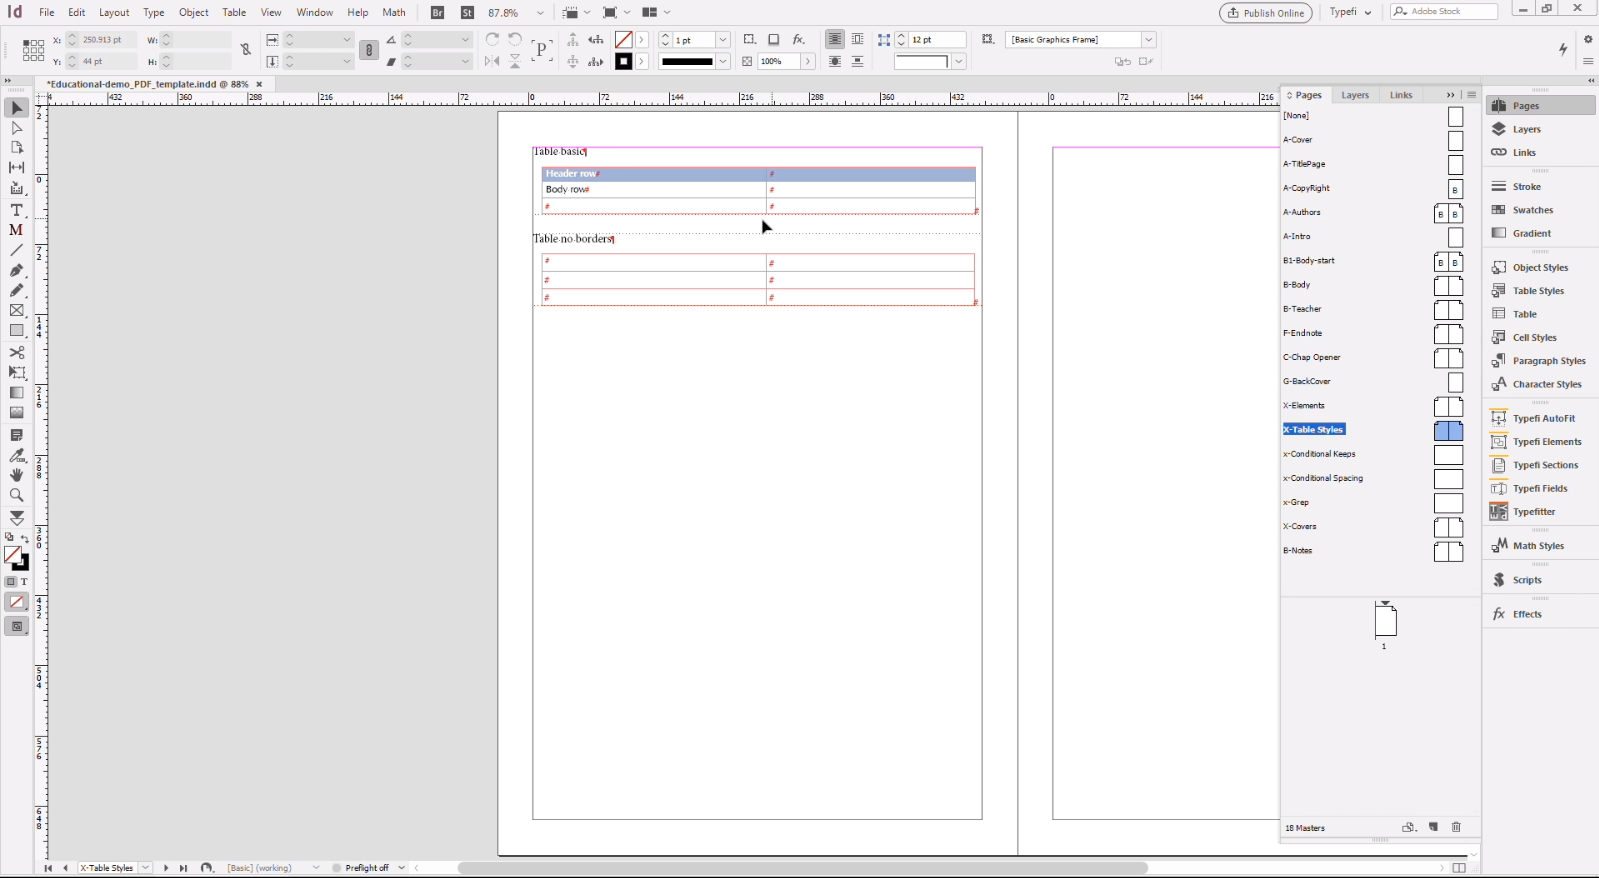This screenshot has width=1599, height=878.
Task: Open the Typefi workspace dropdown
Action: [1351, 12]
